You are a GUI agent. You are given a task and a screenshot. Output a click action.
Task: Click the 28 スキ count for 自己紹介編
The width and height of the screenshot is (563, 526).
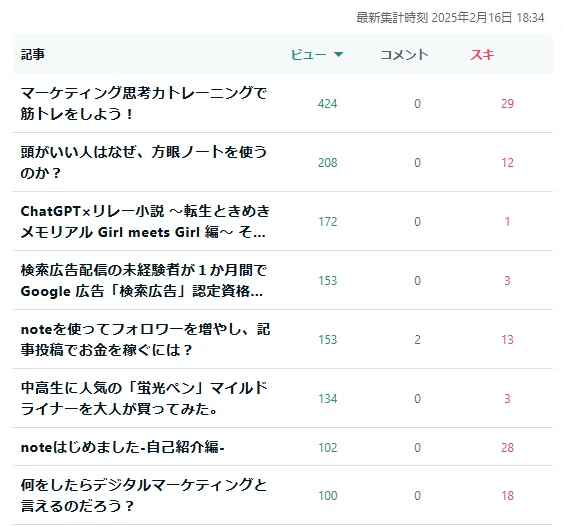pos(507,448)
